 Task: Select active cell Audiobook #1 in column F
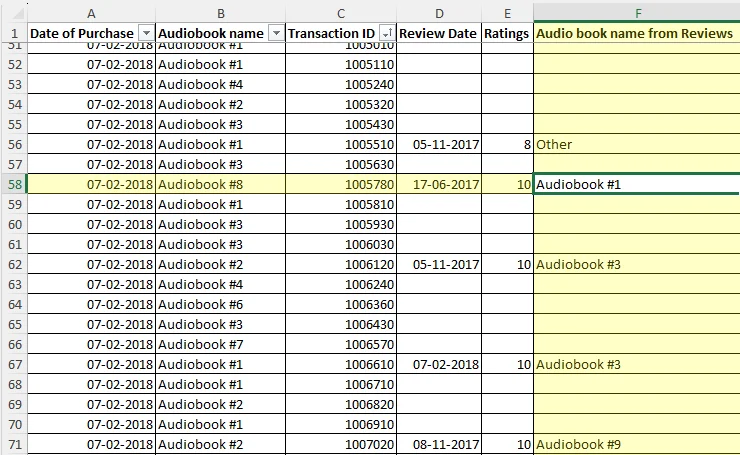coord(637,184)
